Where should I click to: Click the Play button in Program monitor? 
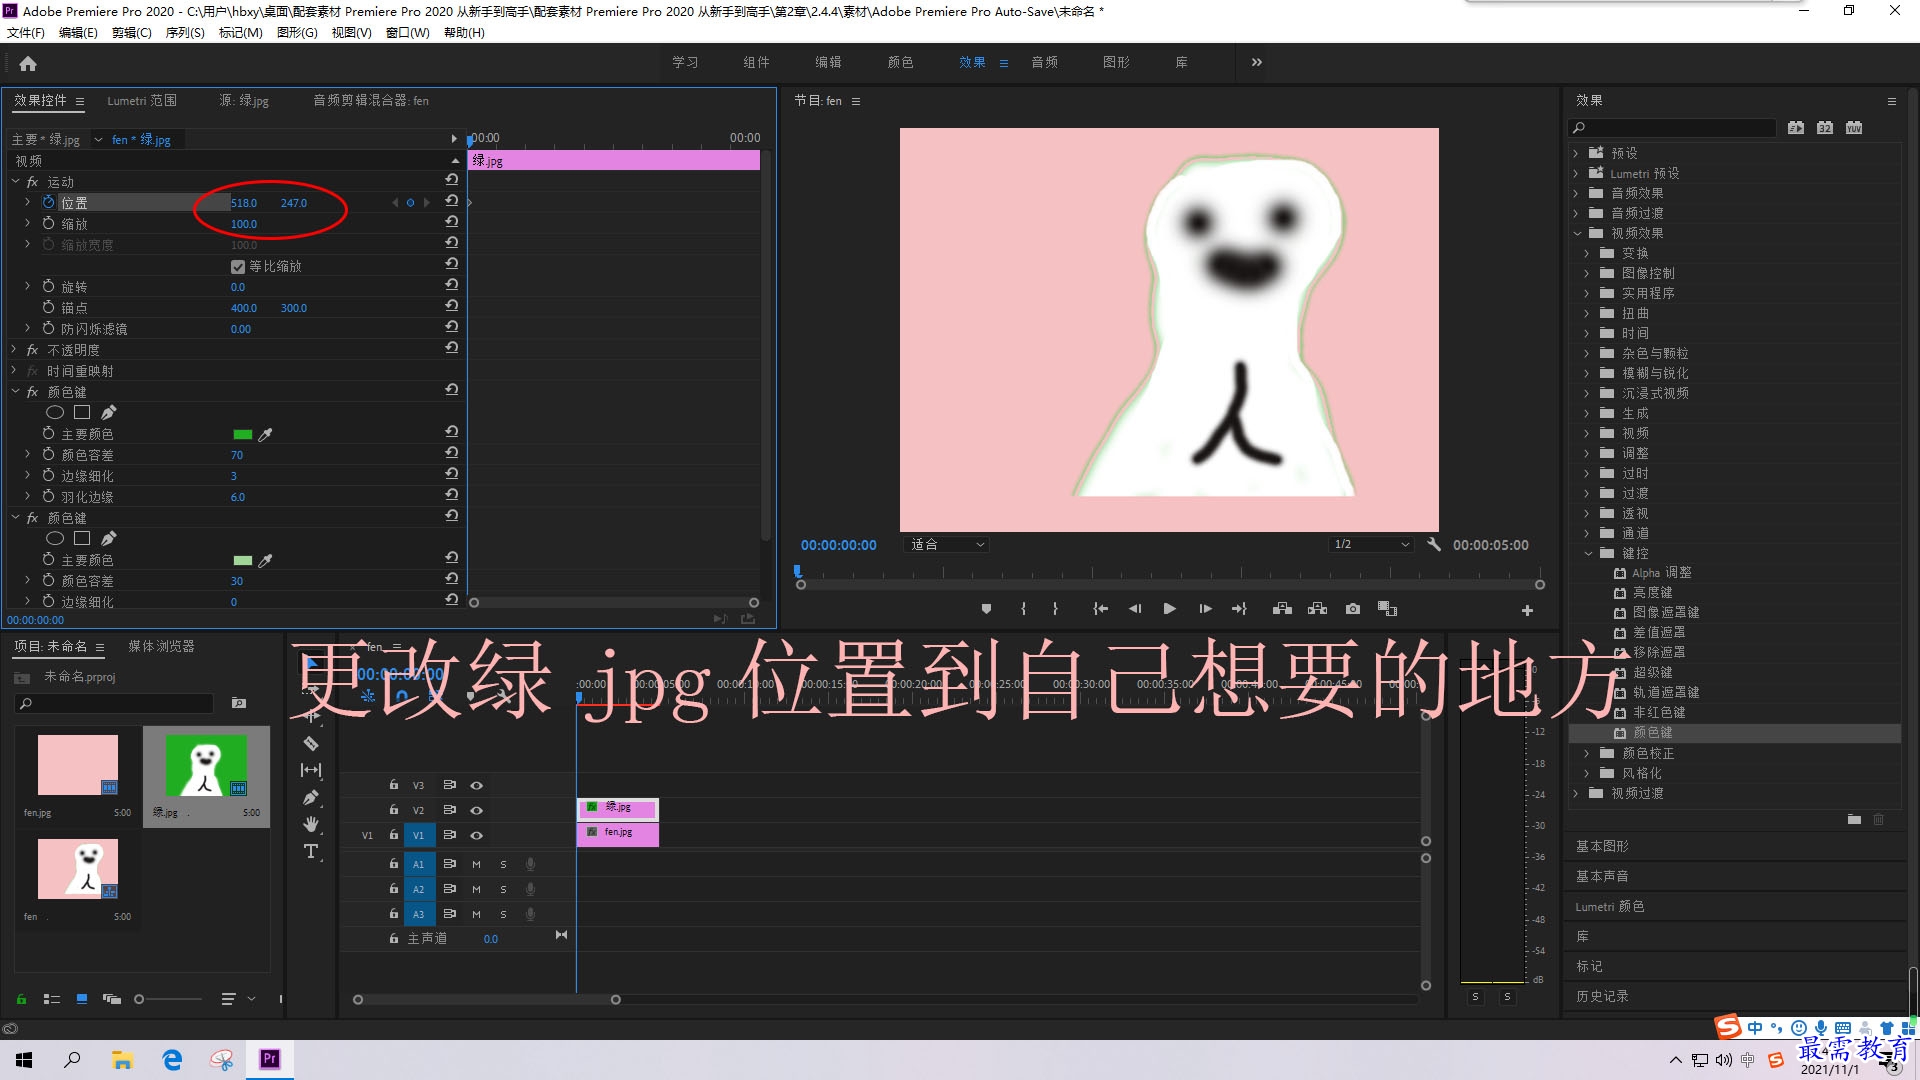(1169, 608)
